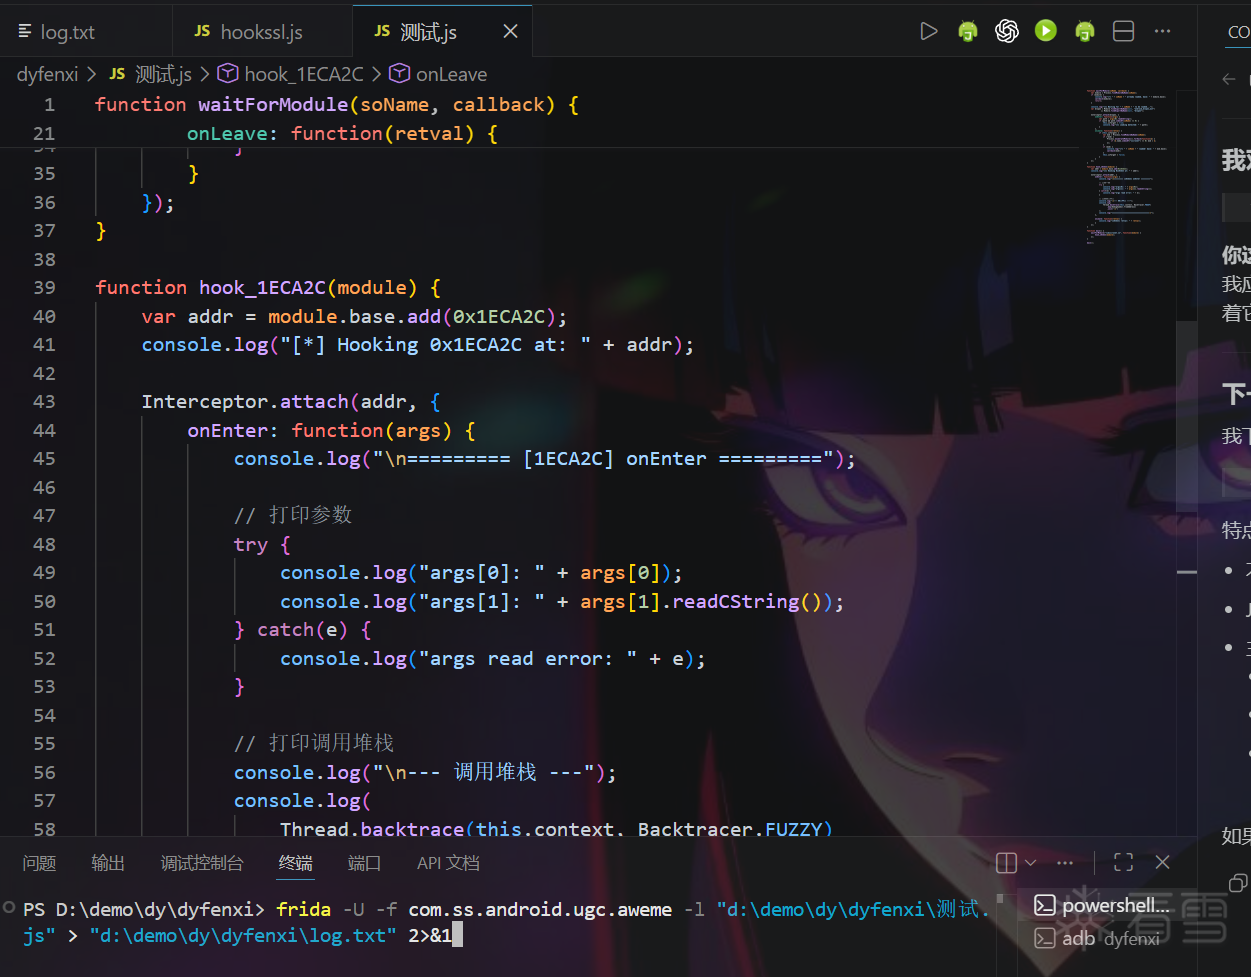1251x977 pixels.
Task: Click the comment '// 打印调用堆栈'
Action: coord(314,743)
